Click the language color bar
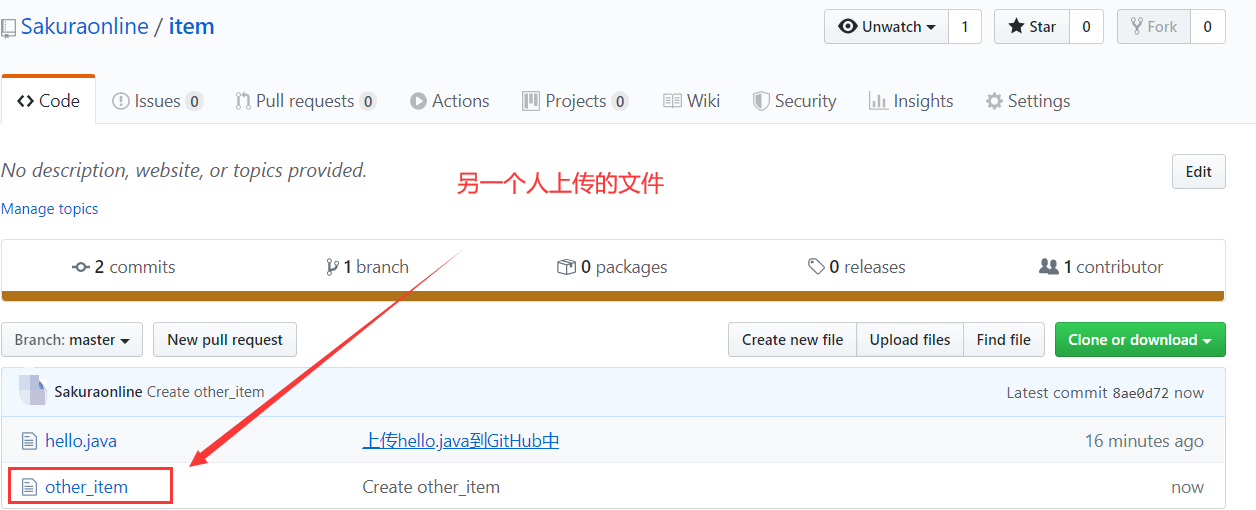Viewport: 1256px width, 510px height. (x=613, y=296)
